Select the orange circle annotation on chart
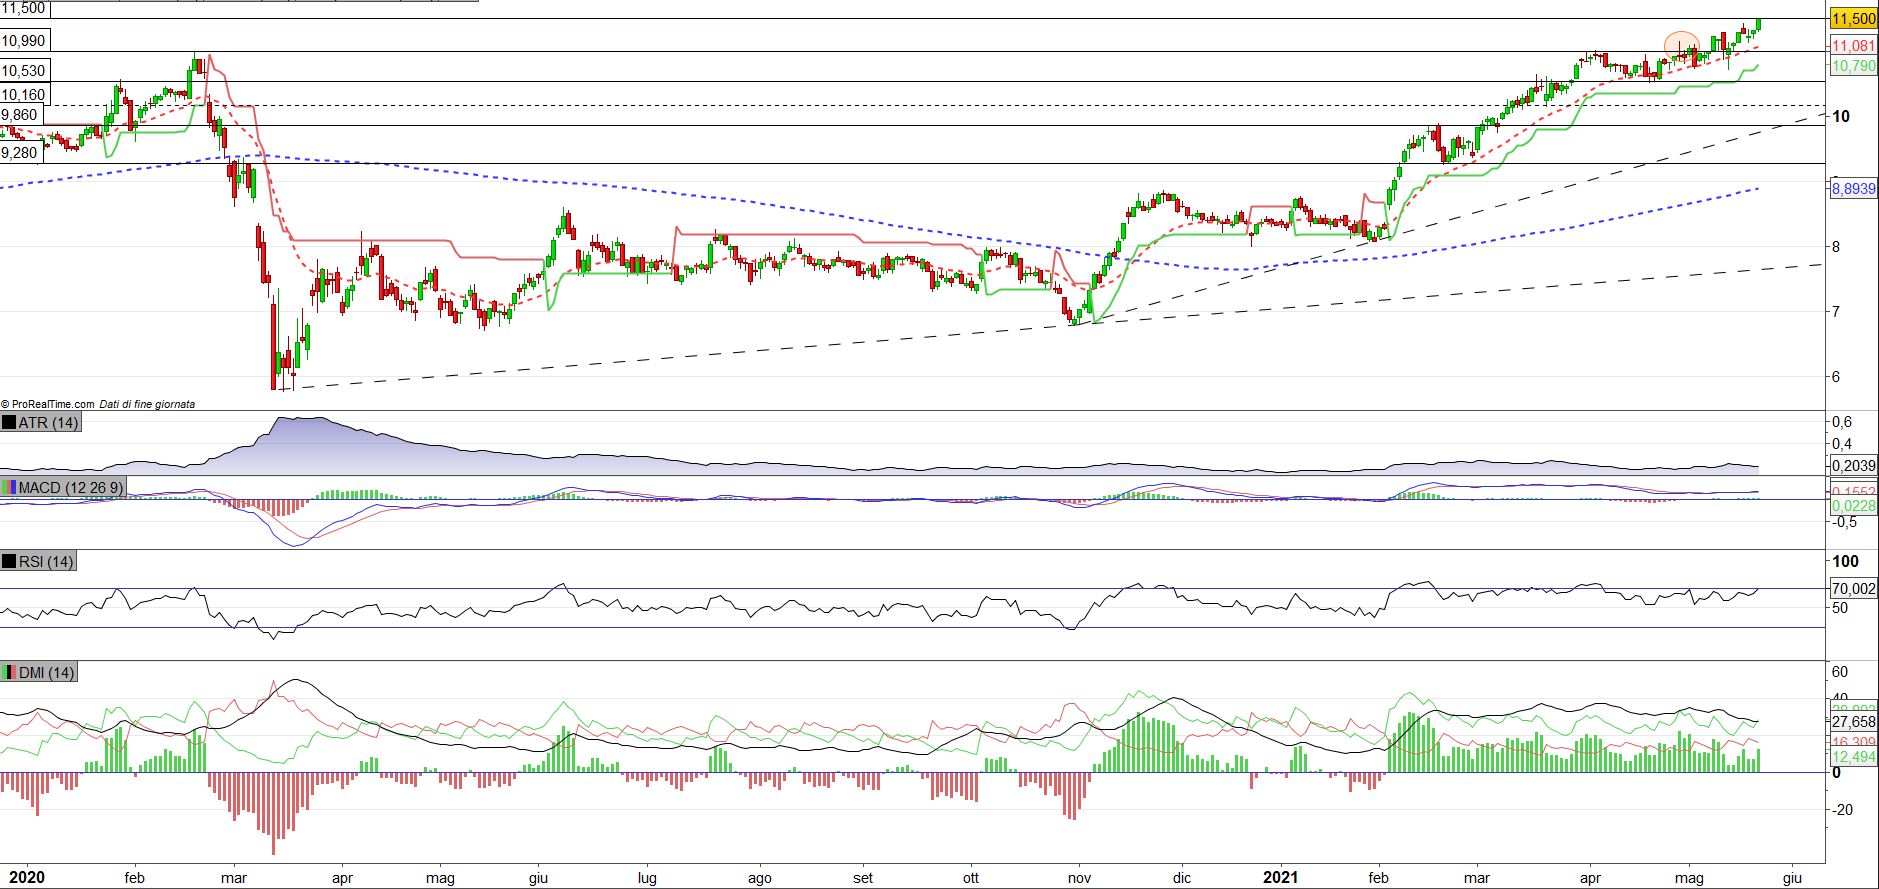The height and width of the screenshot is (889, 1879). coord(1681,46)
